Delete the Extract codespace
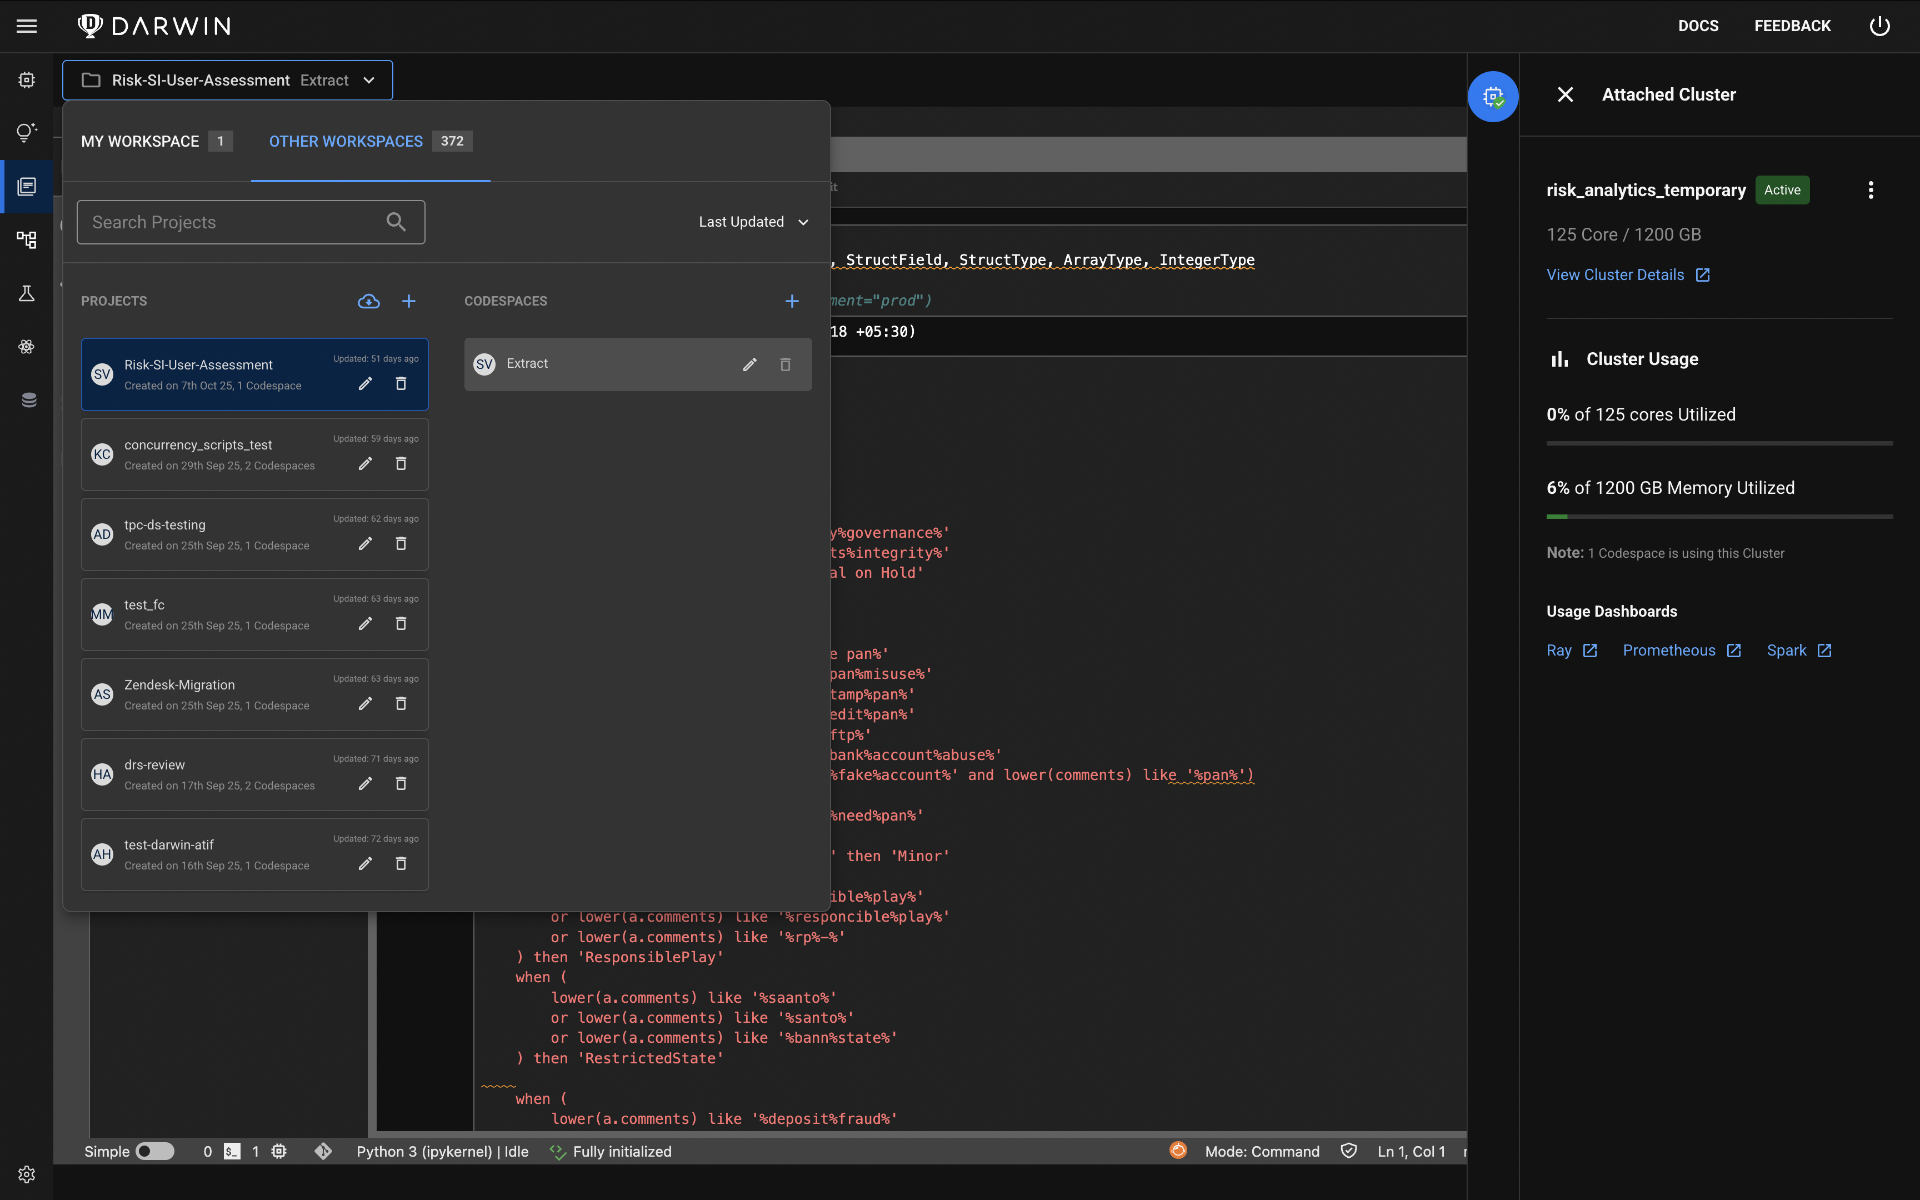This screenshot has width=1920, height=1200. click(x=786, y=365)
